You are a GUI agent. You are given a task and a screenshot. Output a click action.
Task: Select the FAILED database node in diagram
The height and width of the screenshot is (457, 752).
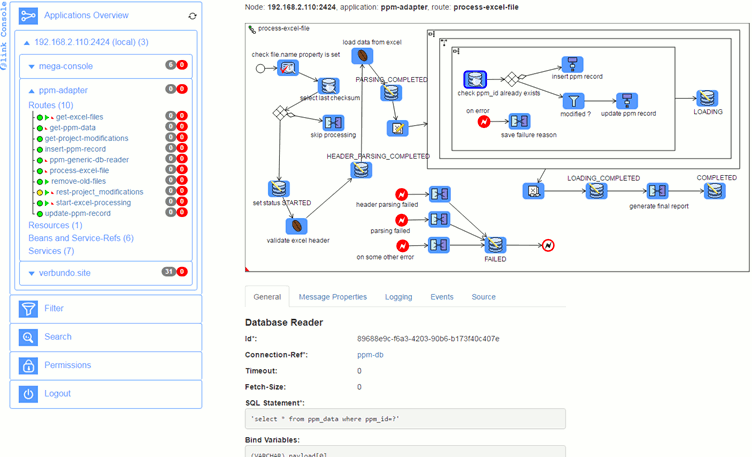coord(494,244)
